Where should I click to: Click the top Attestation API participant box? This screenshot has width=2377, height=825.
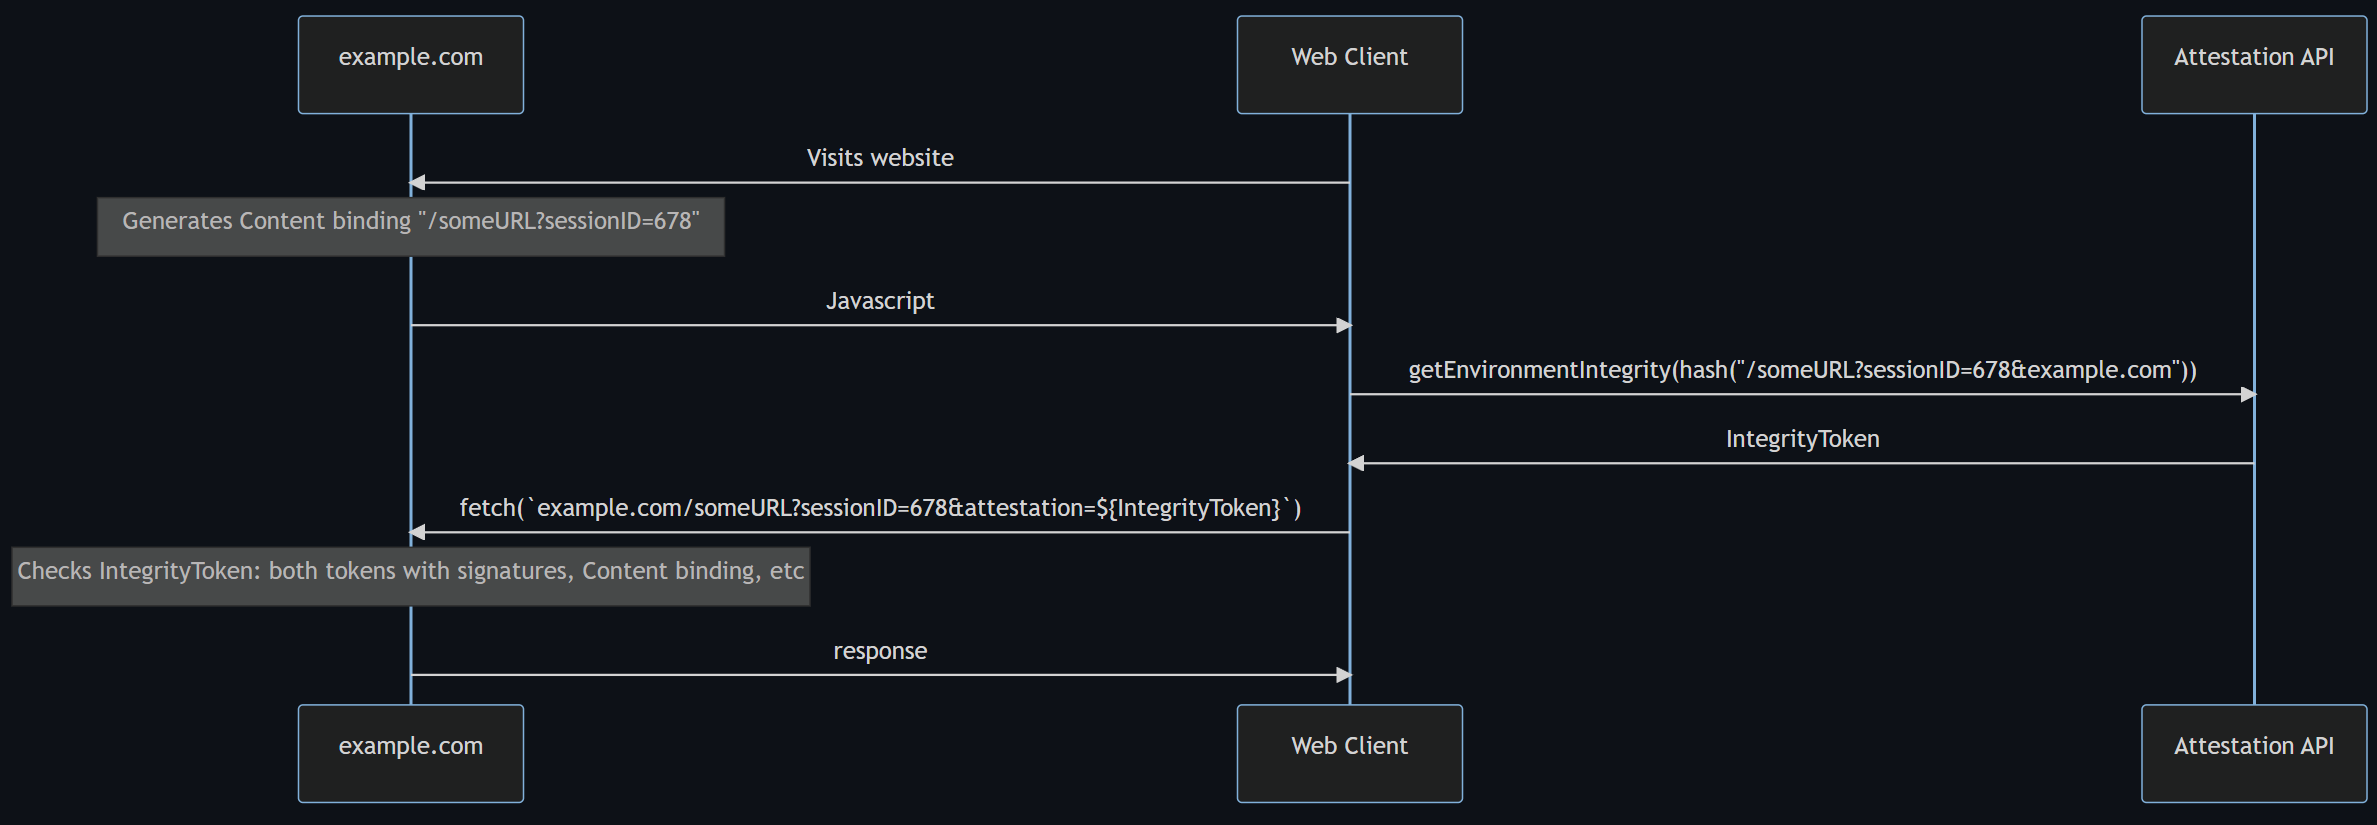[x=2253, y=64]
